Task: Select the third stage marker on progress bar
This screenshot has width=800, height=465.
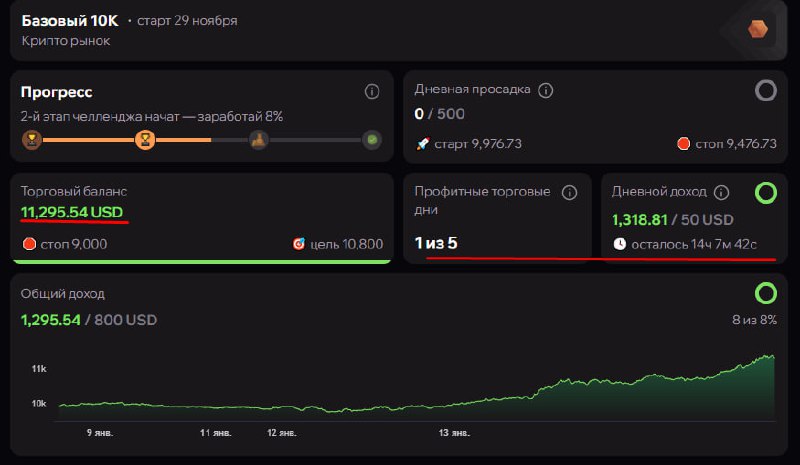Action: (x=258, y=141)
